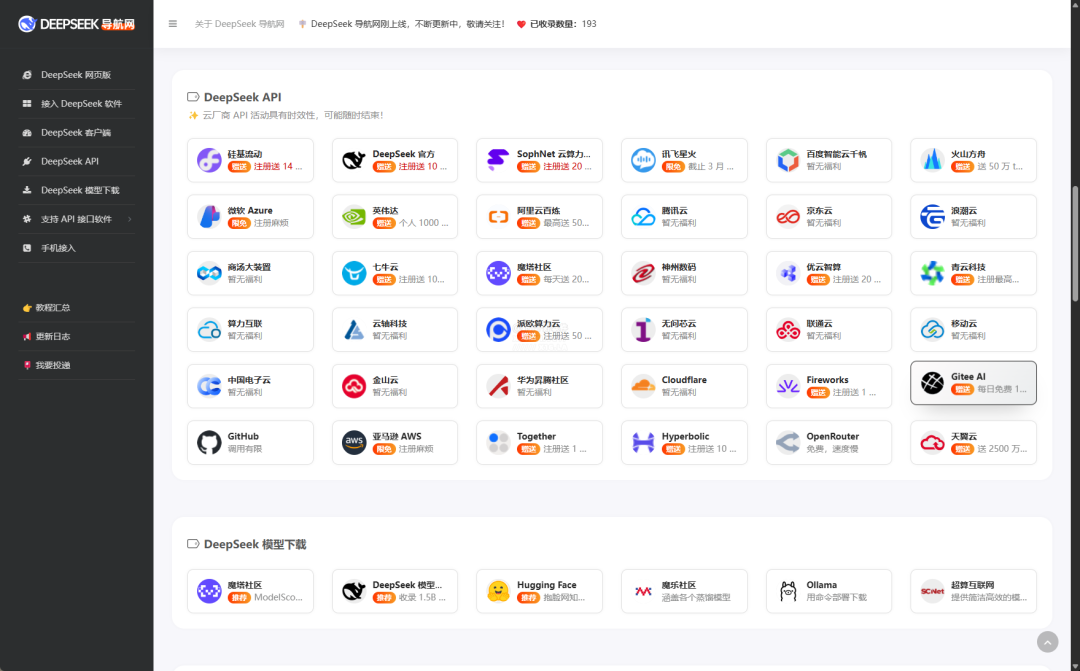
Task: Open the Together card
Action: (x=539, y=442)
